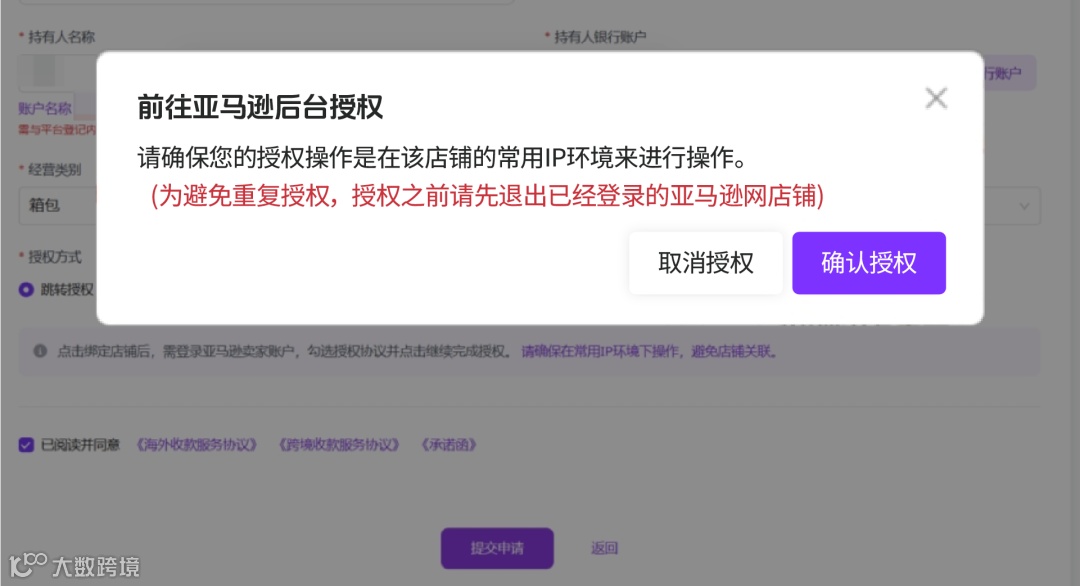
Task: Click the dropdown chevron of 经营类别
Action: click(1024, 206)
